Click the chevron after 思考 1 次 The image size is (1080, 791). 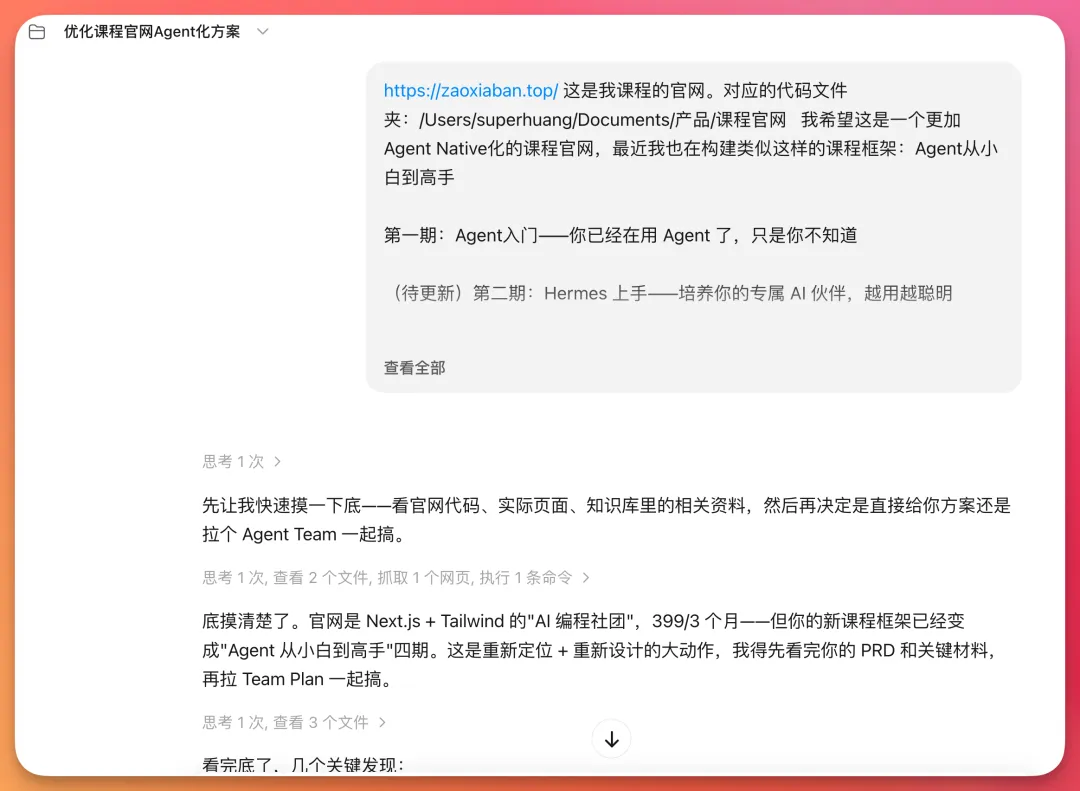coord(278,462)
